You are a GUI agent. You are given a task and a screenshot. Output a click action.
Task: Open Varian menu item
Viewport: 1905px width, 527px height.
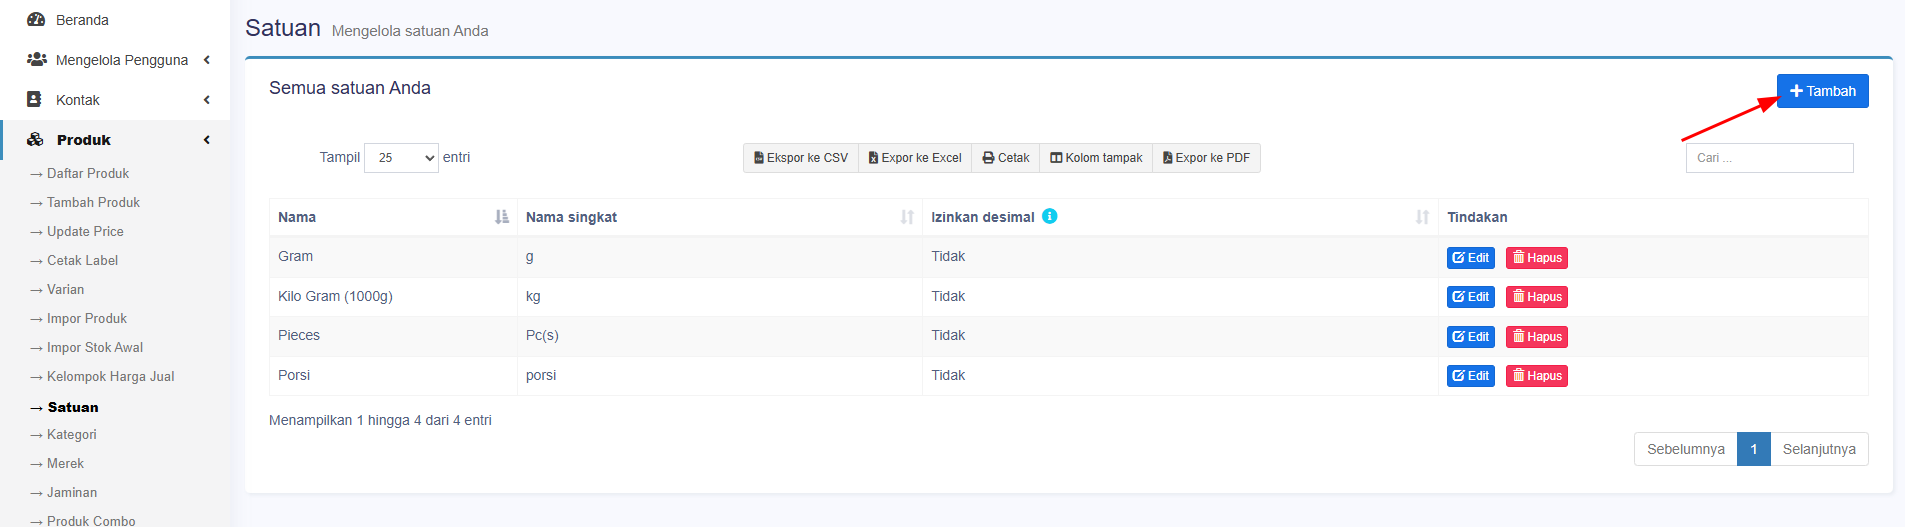point(65,289)
